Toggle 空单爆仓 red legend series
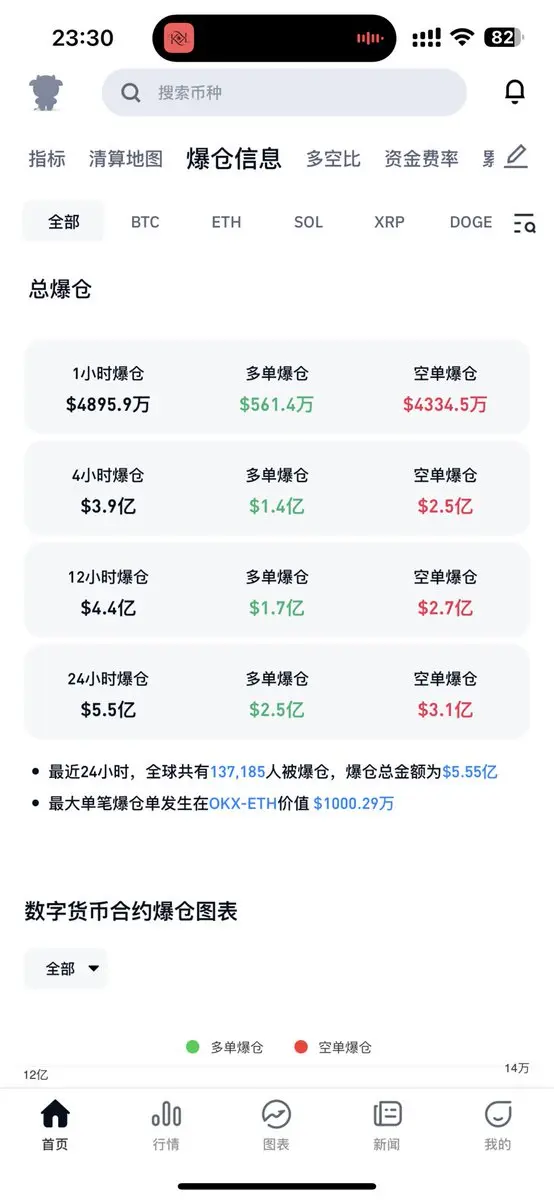The width and height of the screenshot is (554, 1200). (x=333, y=1047)
